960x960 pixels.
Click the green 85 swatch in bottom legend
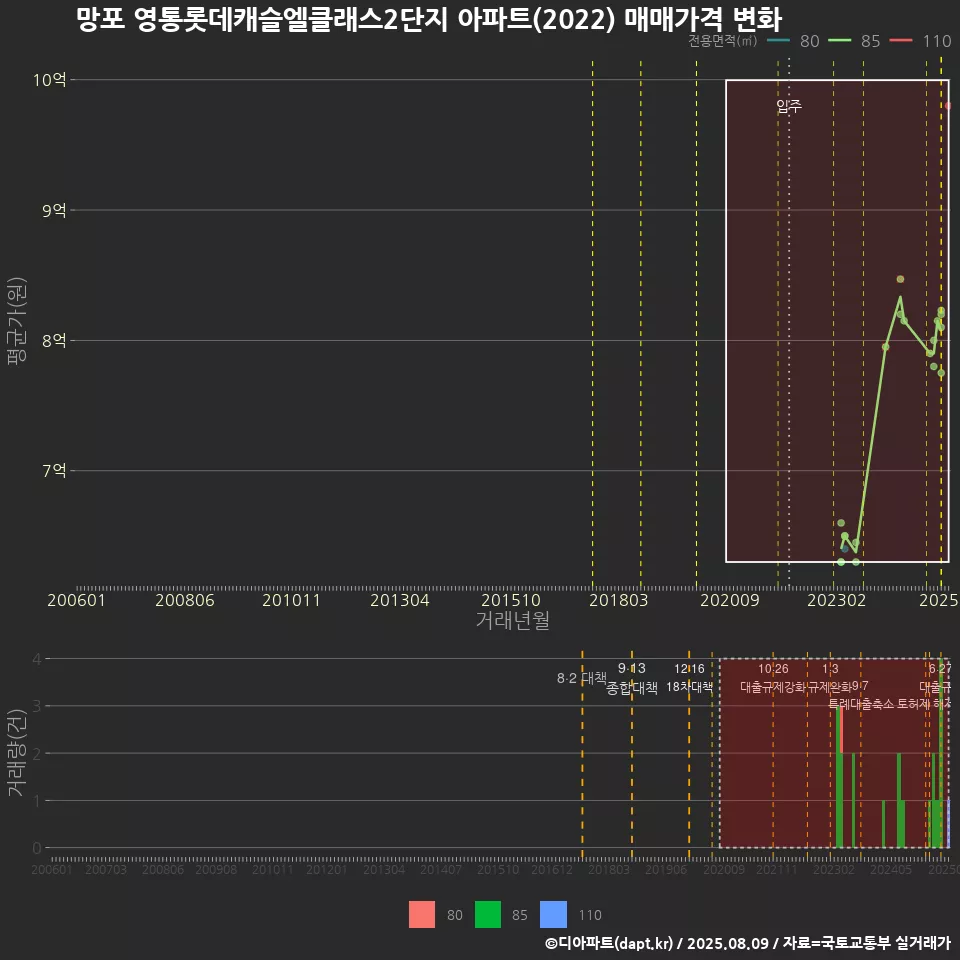487,914
